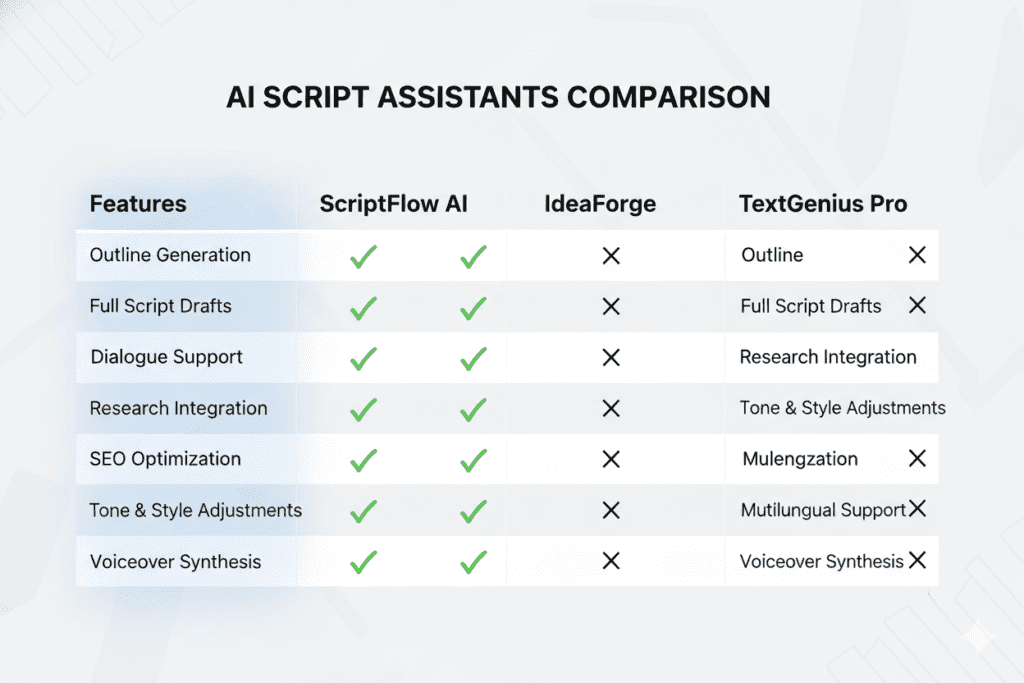The height and width of the screenshot is (683, 1024).
Task: Click the IdeaForge X mark for Outline Generation
Action: pos(611,256)
